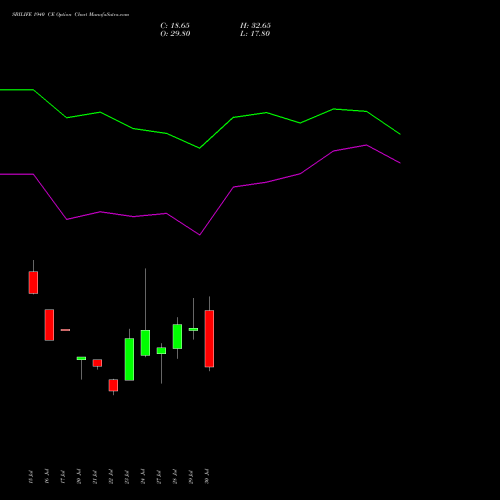Click the 15 Jul date label

[31, 477]
